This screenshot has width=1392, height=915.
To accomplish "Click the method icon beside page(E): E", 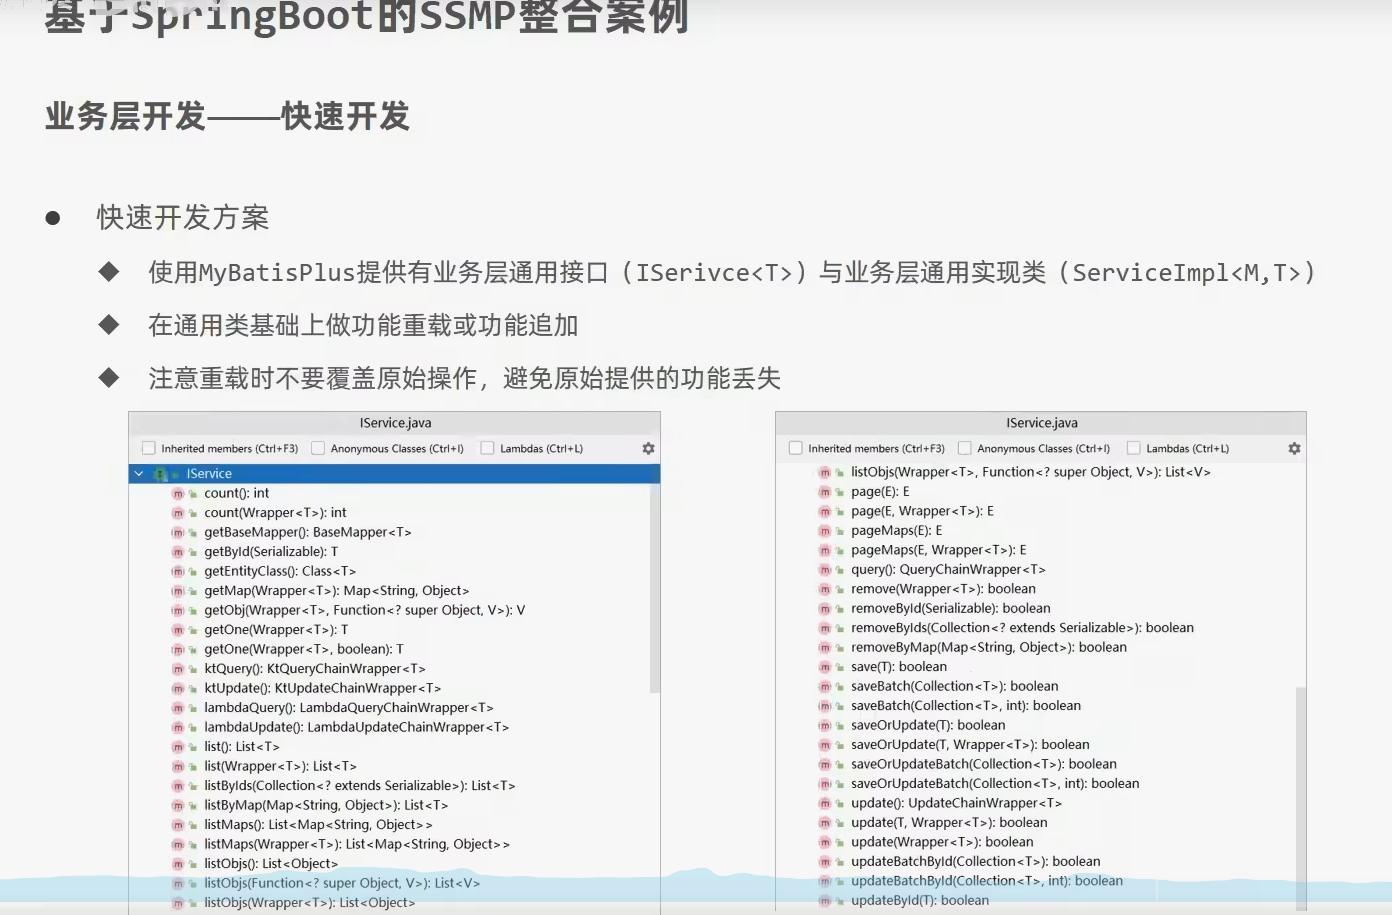I will coord(825,492).
